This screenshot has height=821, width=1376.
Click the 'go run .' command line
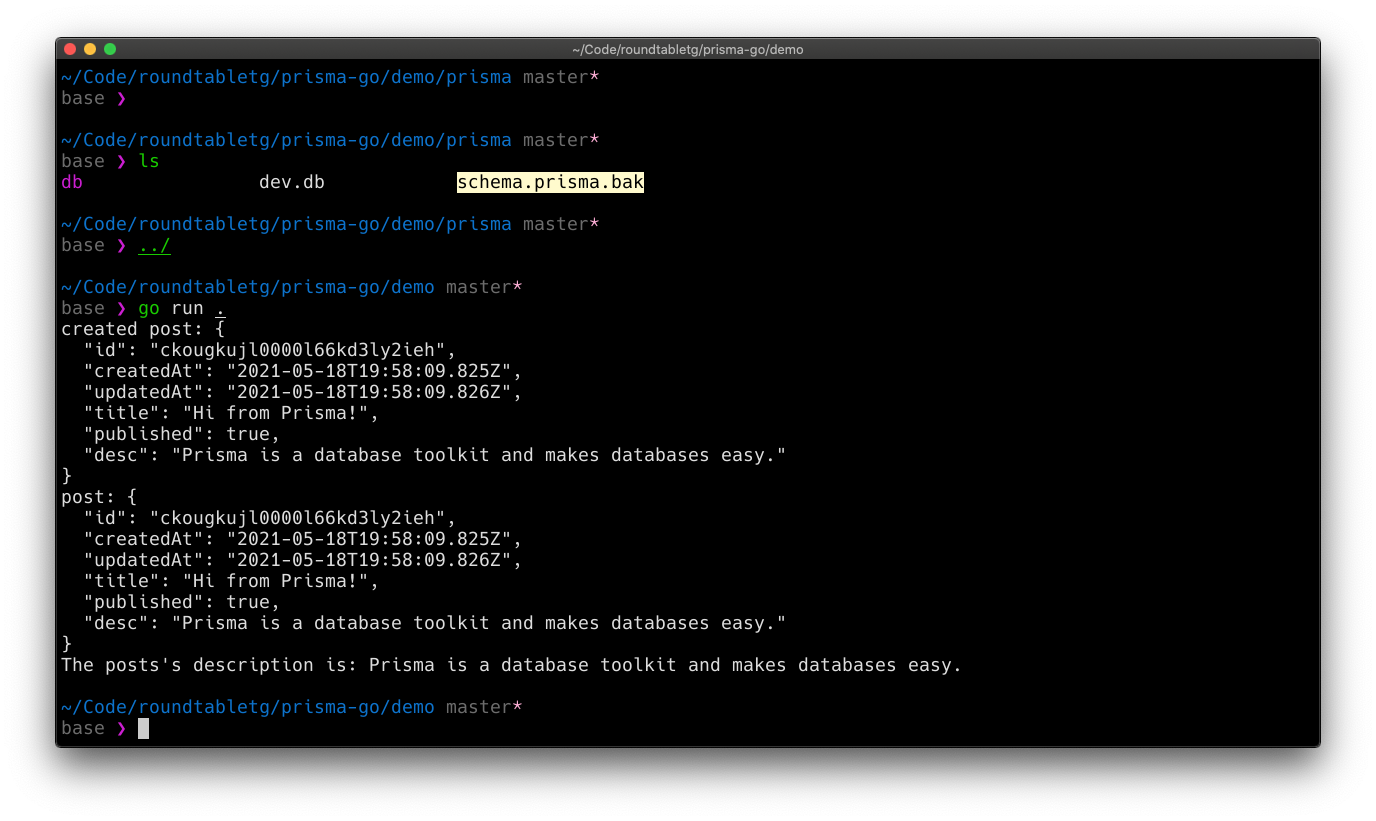[x=182, y=308]
